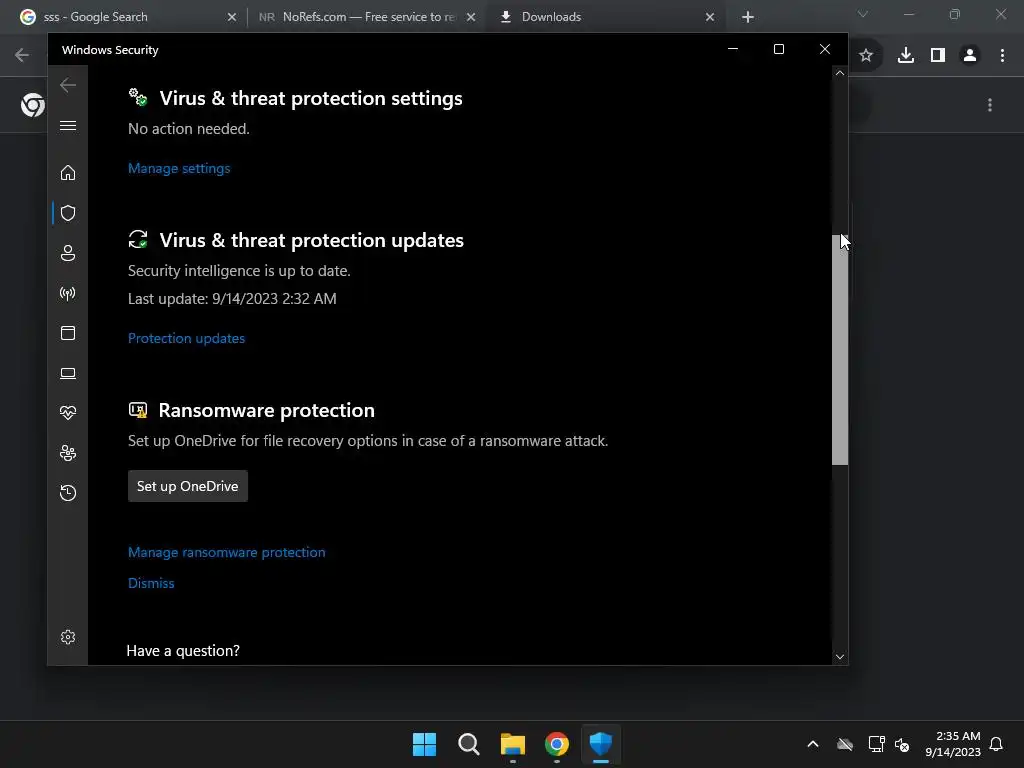Open Protection updates link
1024x768 pixels.
click(186, 338)
